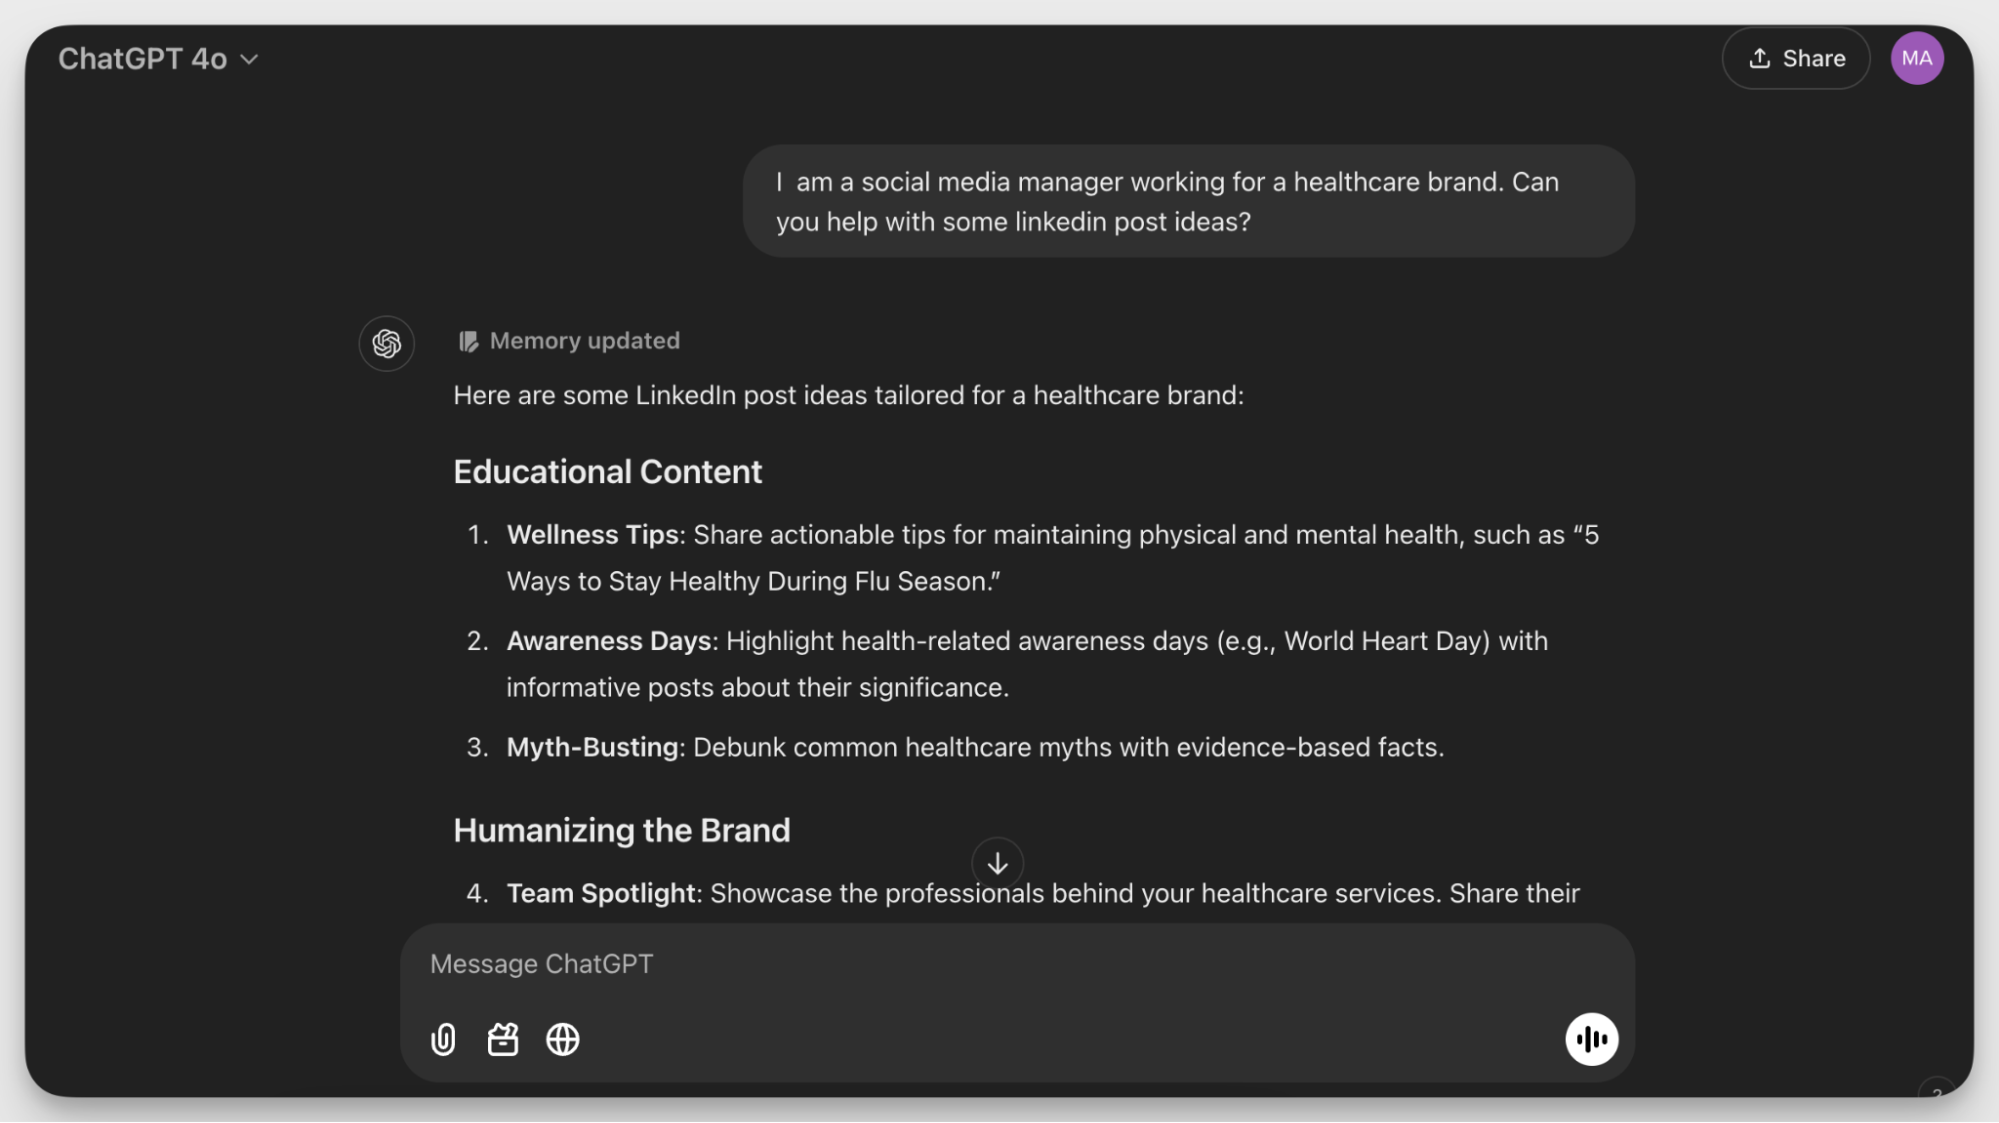The image size is (1999, 1123).
Task: Click the memory pencil icon
Action: (468, 342)
